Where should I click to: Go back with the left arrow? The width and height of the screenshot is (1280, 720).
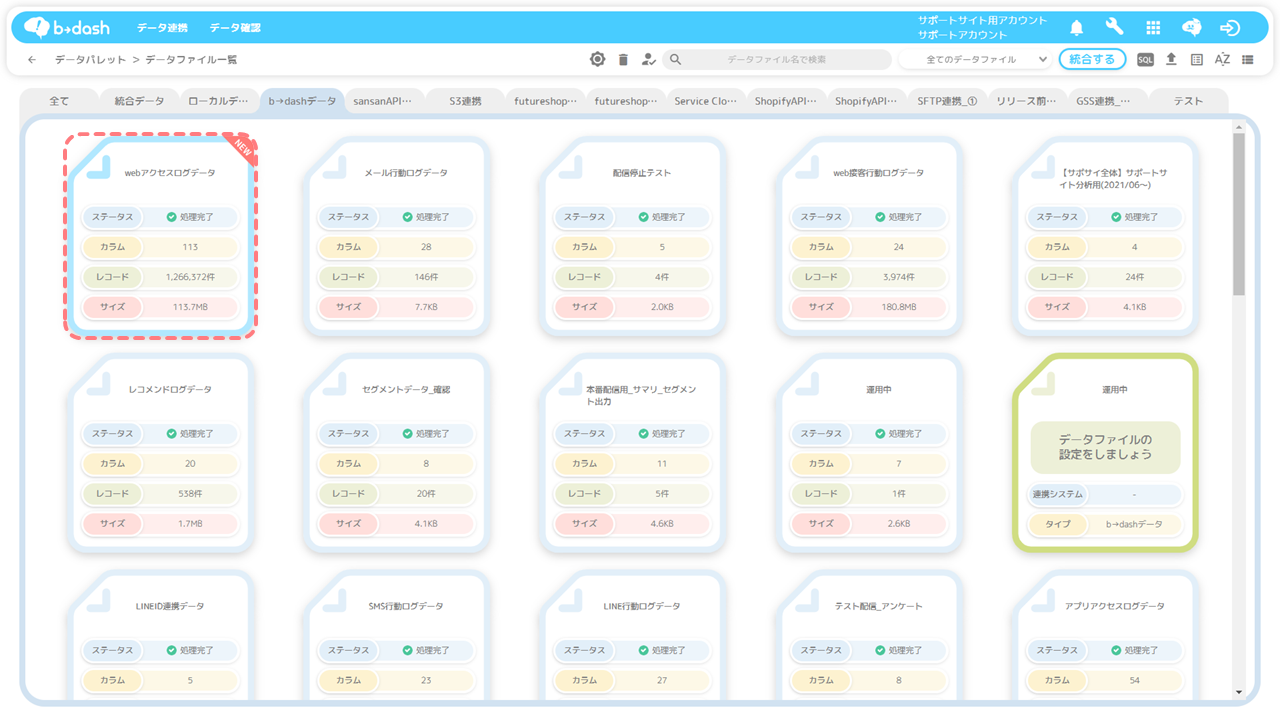(x=32, y=60)
